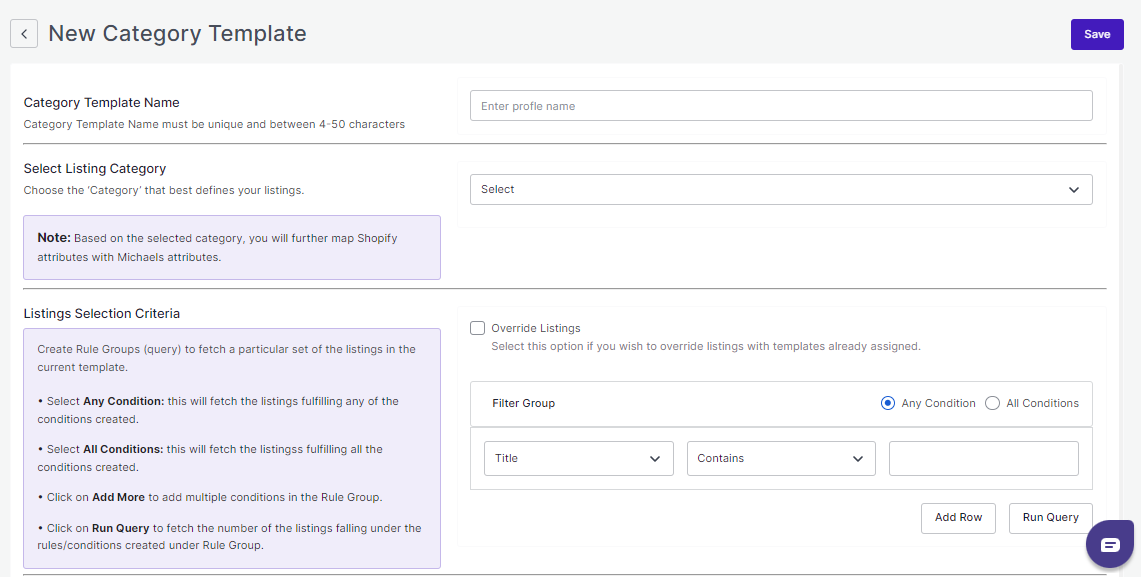Go back using the left arrow button
Image resolution: width=1141 pixels, height=577 pixels.
[24, 34]
